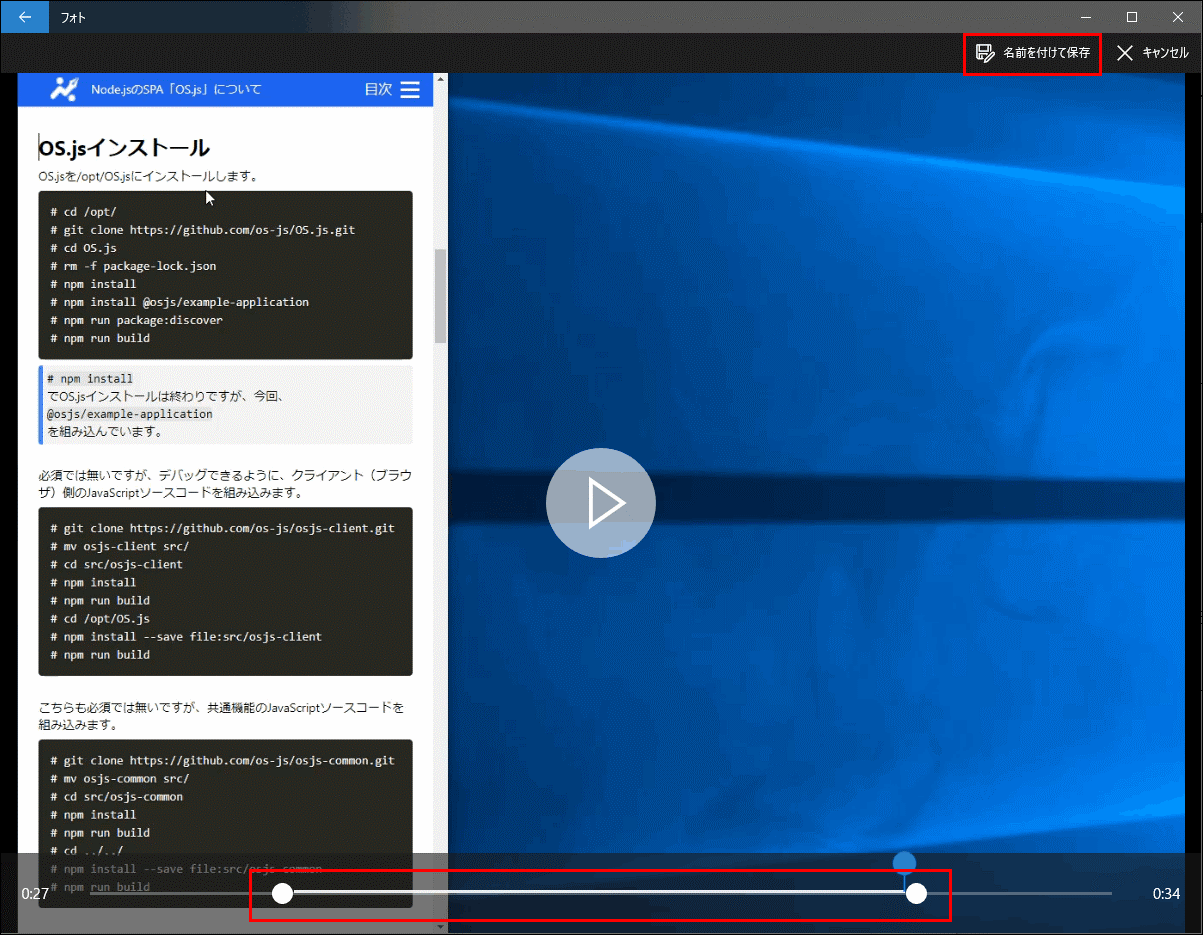
Task: Click the '@osjs/example-application' text in the note box
Action: [129, 414]
